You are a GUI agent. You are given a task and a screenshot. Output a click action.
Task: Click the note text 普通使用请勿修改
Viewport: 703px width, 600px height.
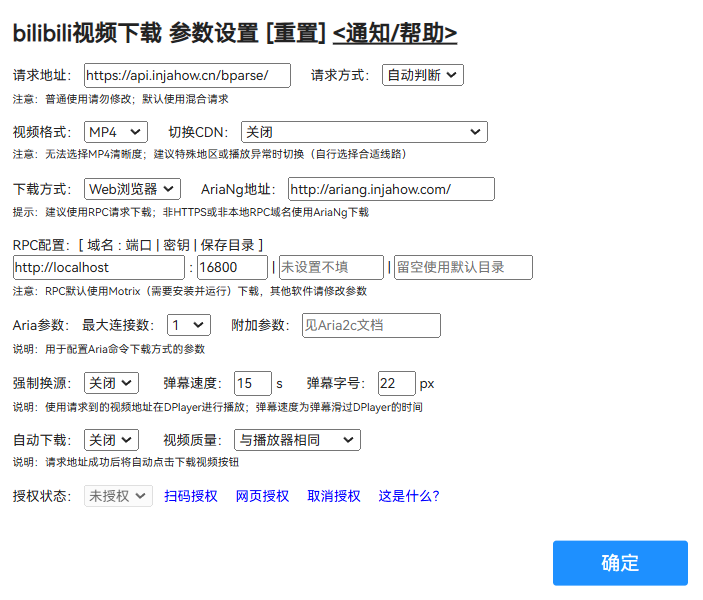pyautogui.click(x=88, y=99)
